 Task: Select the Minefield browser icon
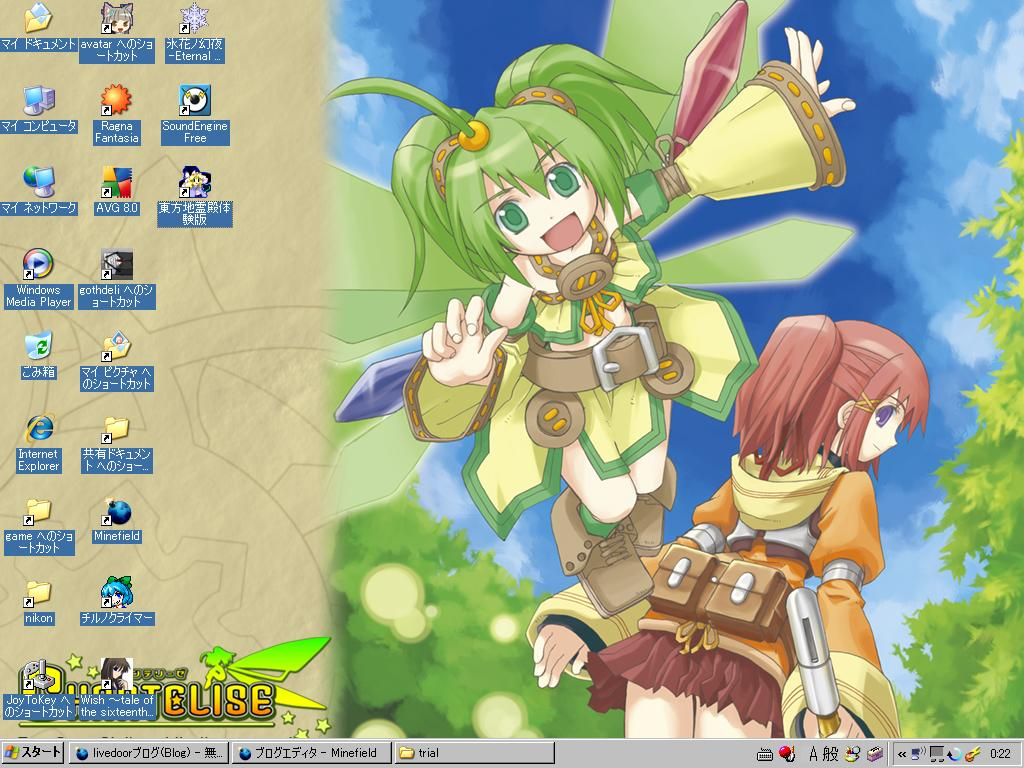tap(117, 511)
